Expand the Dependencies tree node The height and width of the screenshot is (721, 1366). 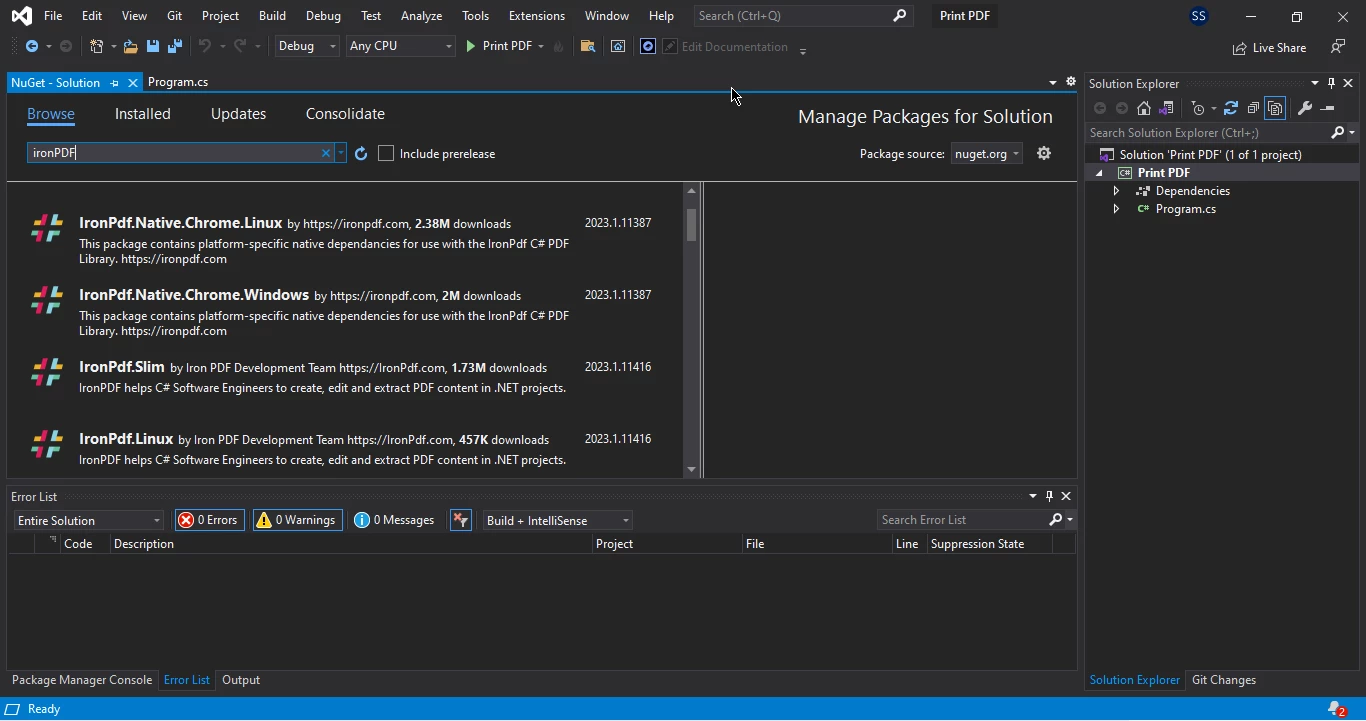pyautogui.click(x=1116, y=191)
